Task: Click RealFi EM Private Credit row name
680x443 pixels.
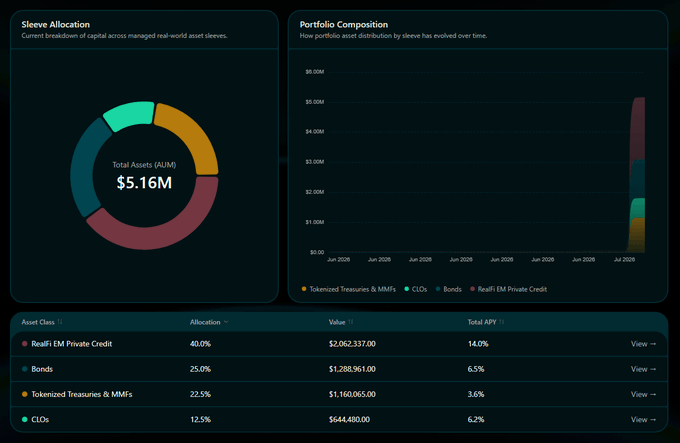Action: click(72, 344)
